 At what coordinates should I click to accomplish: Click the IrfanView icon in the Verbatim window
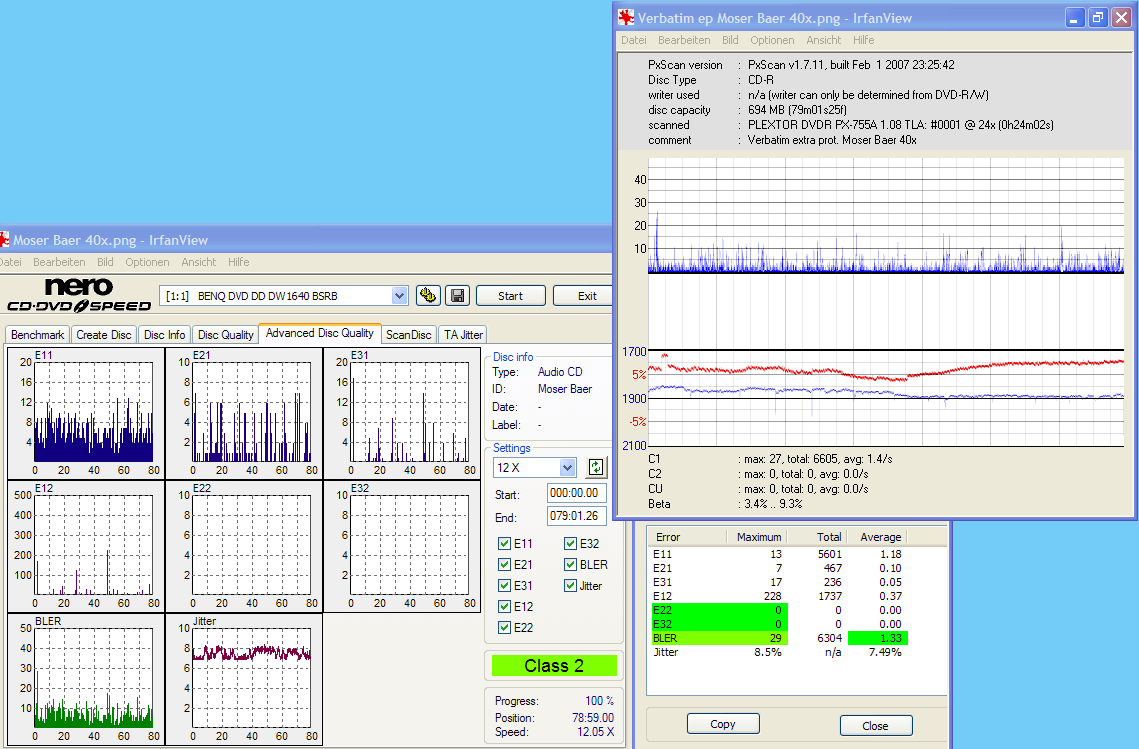pos(627,17)
